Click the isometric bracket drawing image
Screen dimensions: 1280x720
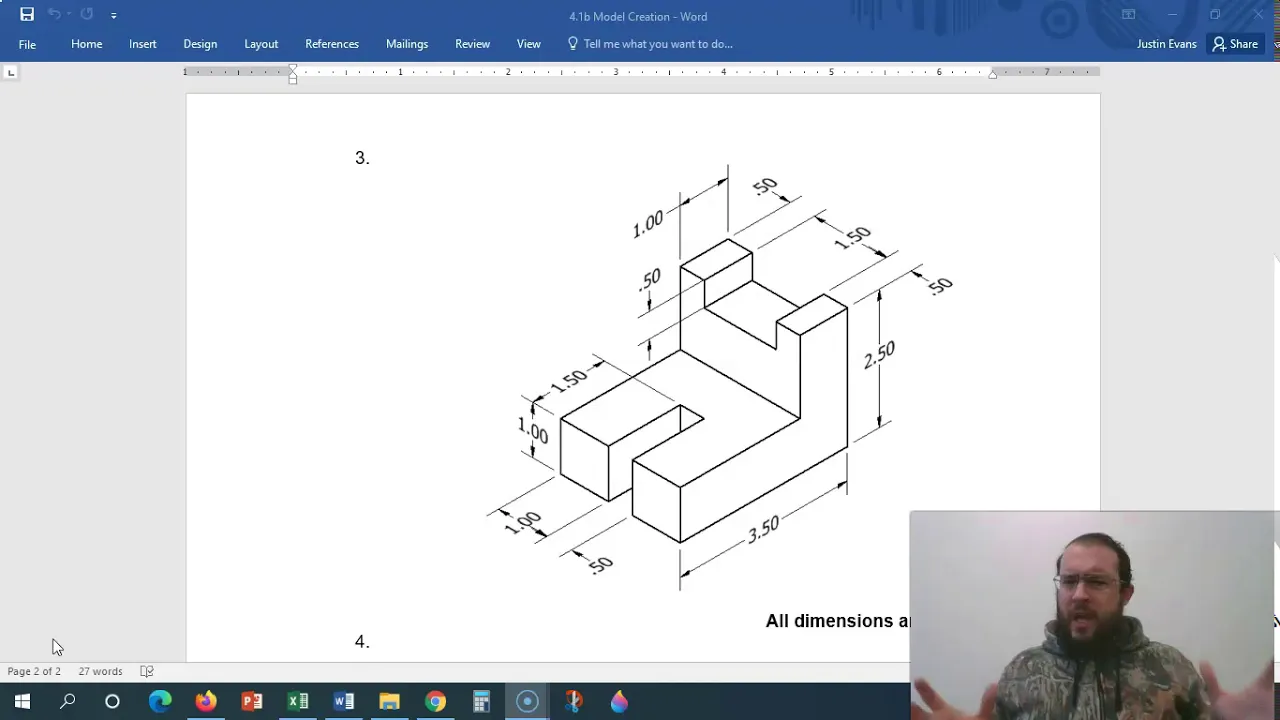click(x=720, y=377)
